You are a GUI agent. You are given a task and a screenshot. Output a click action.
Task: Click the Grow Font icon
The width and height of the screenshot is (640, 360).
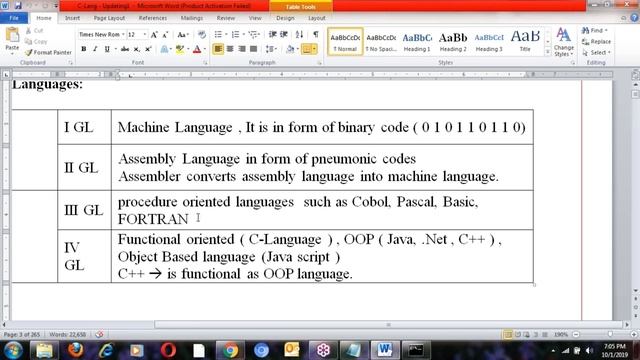pyautogui.click(x=154, y=35)
